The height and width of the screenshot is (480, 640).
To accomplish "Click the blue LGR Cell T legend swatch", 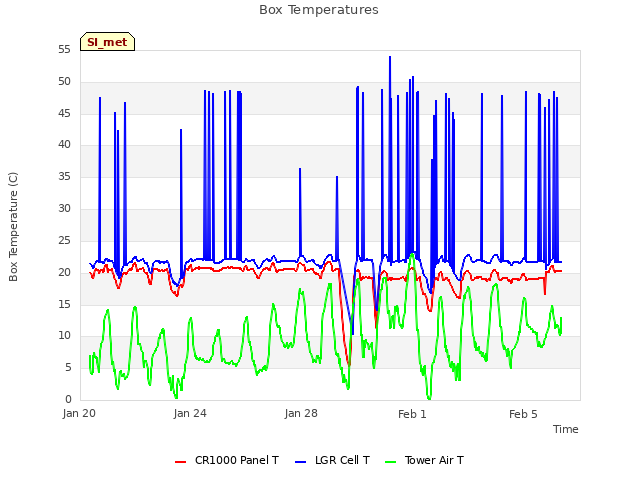I will (x=300, y=462).
